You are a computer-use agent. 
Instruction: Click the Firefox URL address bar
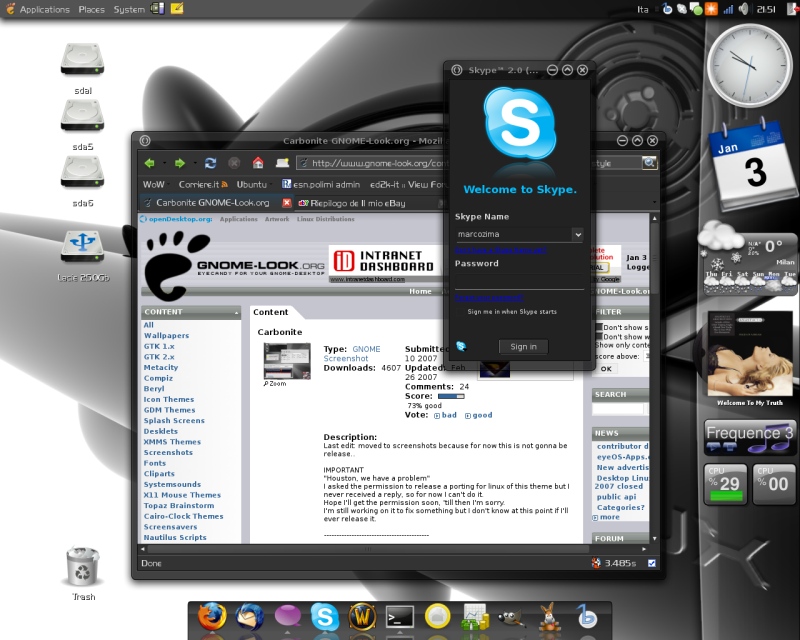click(372, 163)
